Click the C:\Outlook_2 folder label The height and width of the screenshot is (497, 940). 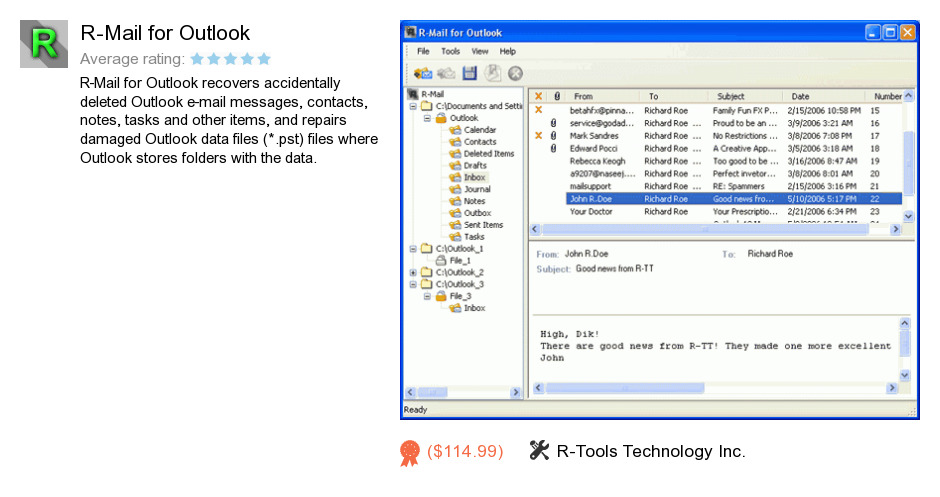[459, 272]
